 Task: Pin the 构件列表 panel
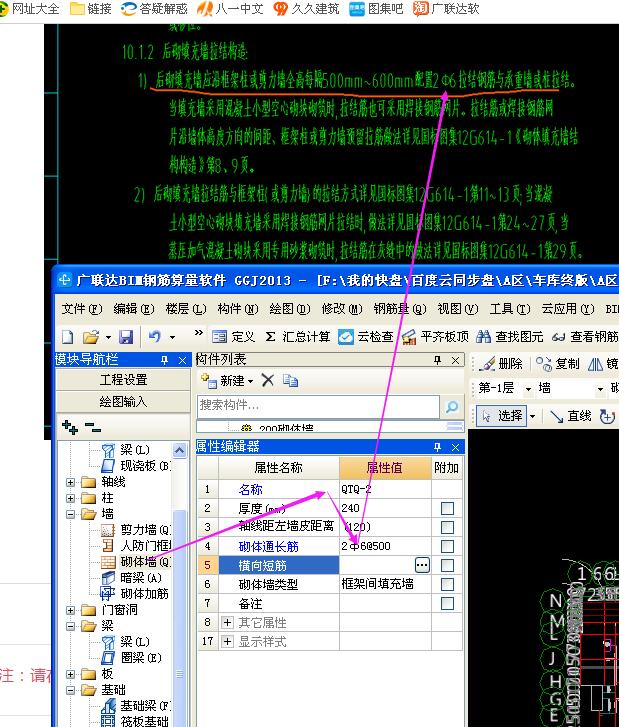[437, 360]
